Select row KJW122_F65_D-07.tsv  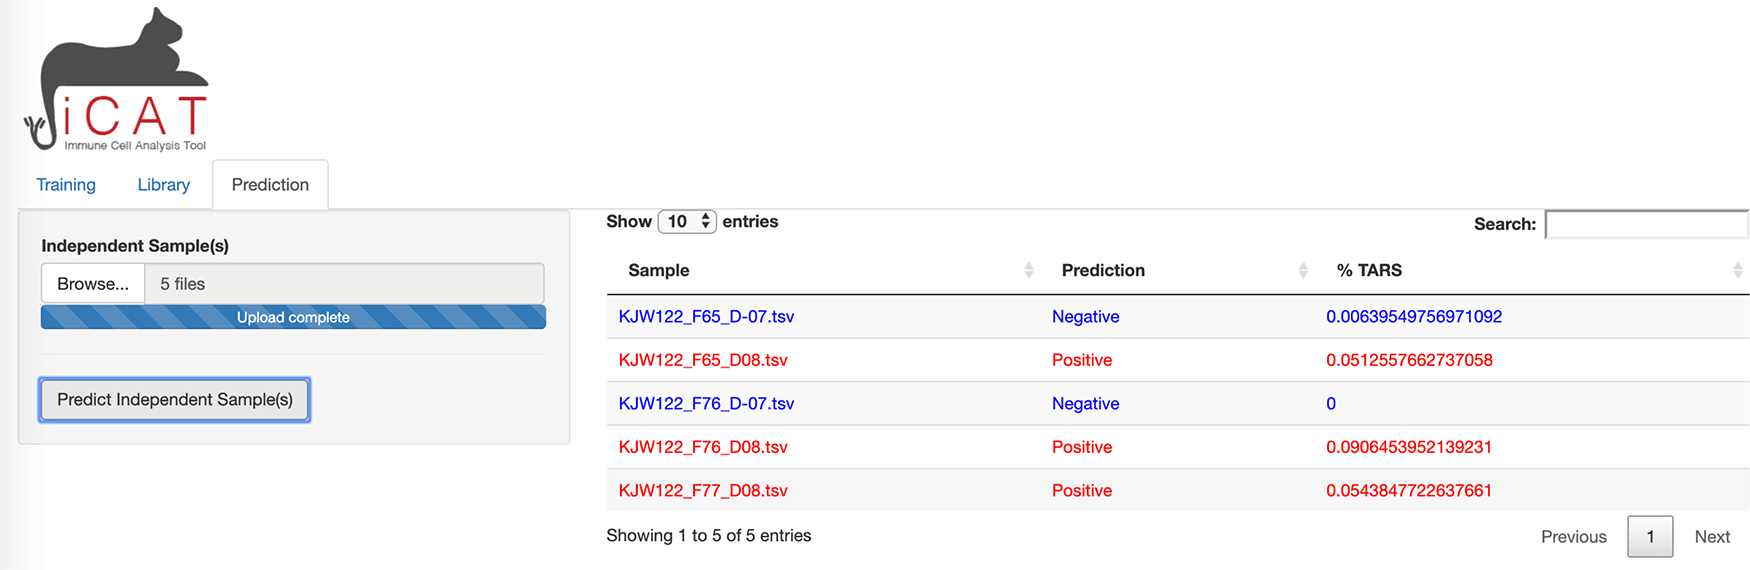706,317
